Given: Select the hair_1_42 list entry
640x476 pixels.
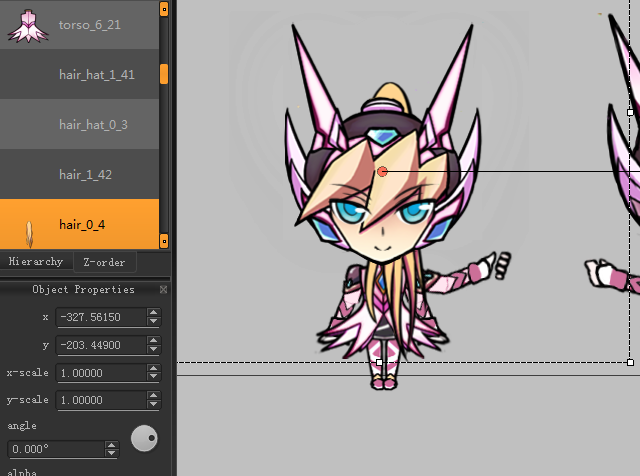Looking at the screenshot, I should click(85, 174).
